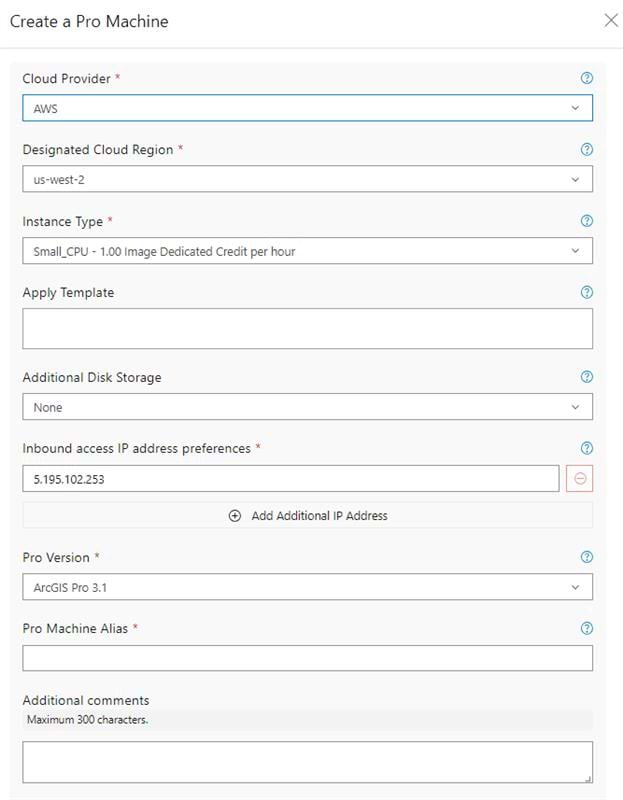Click the help icon beside Cloud Provider
This screenshot has height=800, width=623.
tap(587, 78)
